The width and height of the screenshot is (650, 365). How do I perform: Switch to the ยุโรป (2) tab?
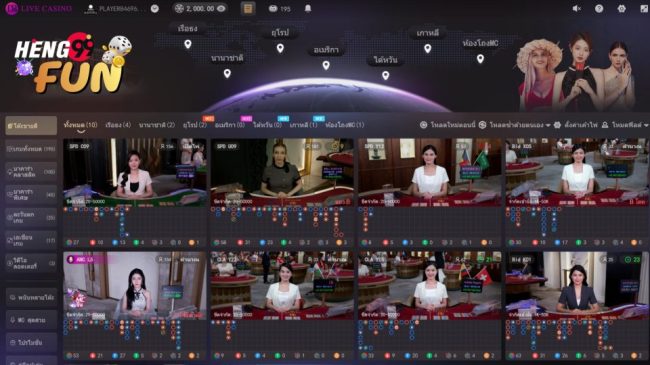tap(195, 125)
